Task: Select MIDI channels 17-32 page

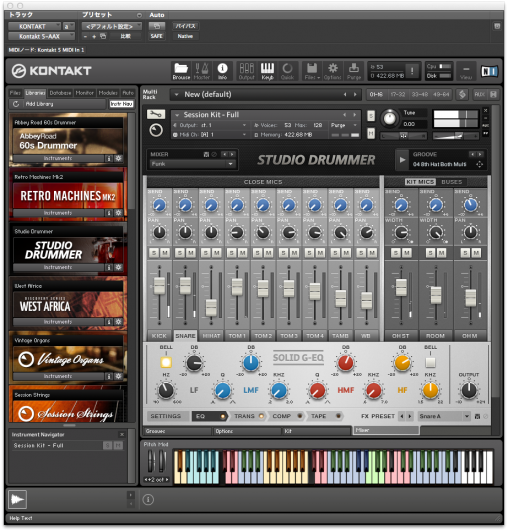Action: coord(398,94)
